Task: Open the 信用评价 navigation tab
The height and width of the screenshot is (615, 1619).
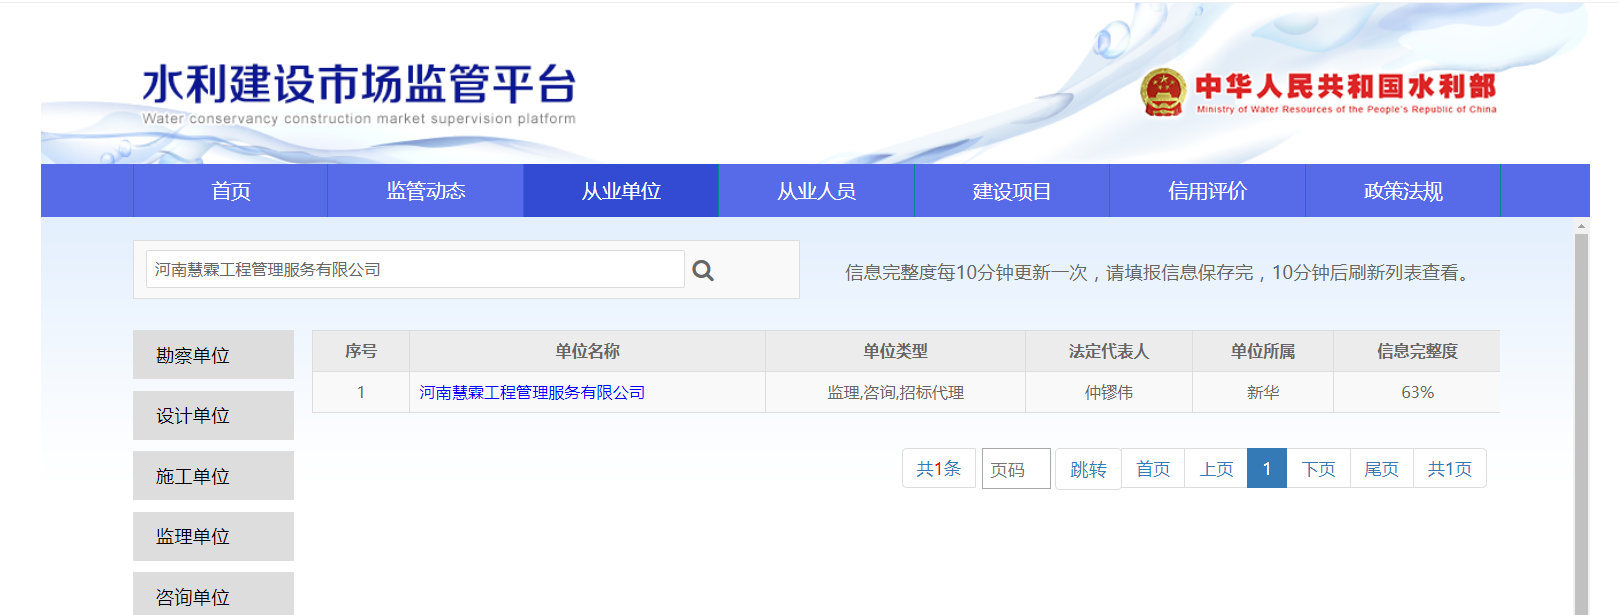Action: 1207,191
